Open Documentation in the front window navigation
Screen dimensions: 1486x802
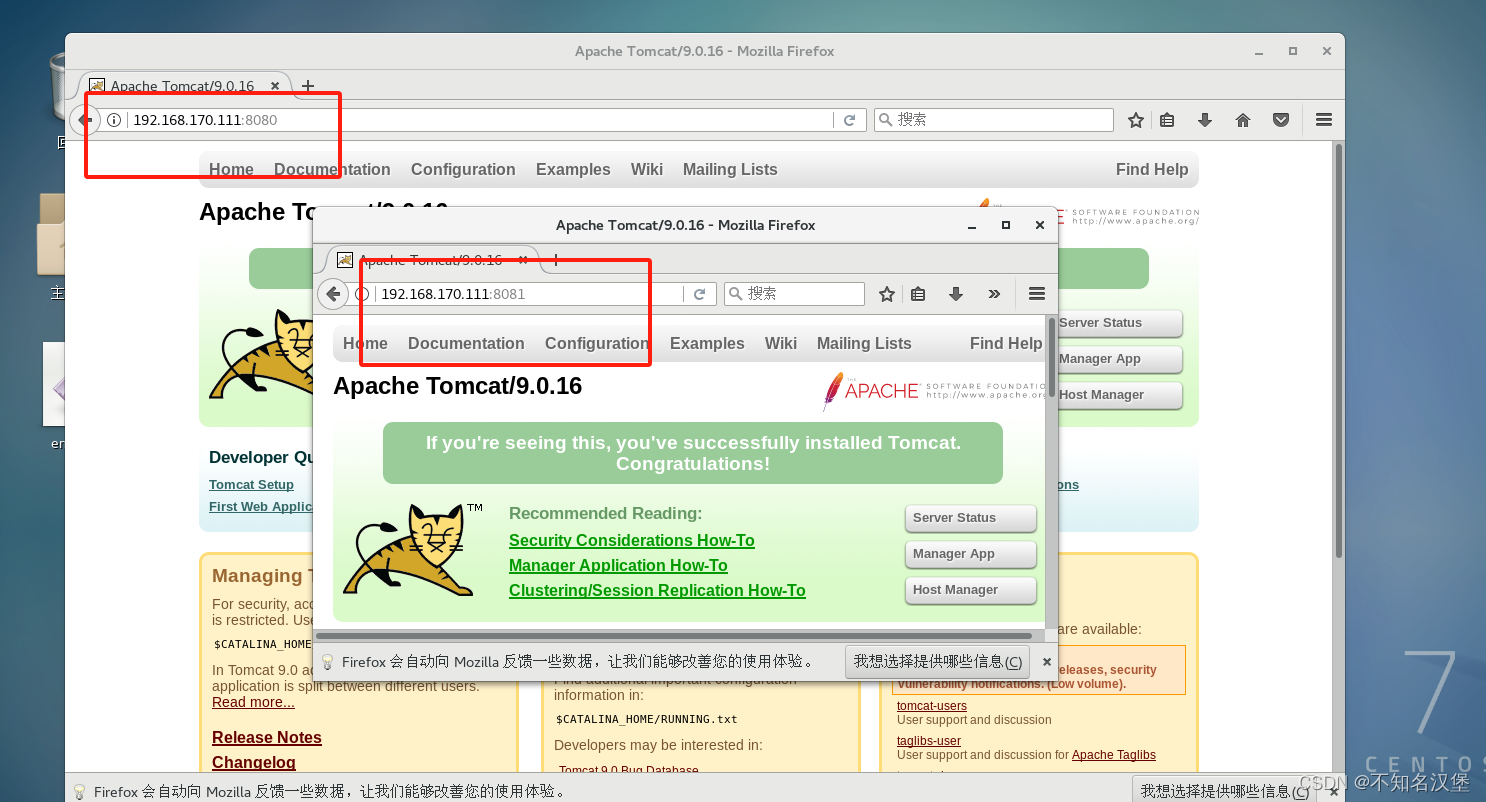466,343
